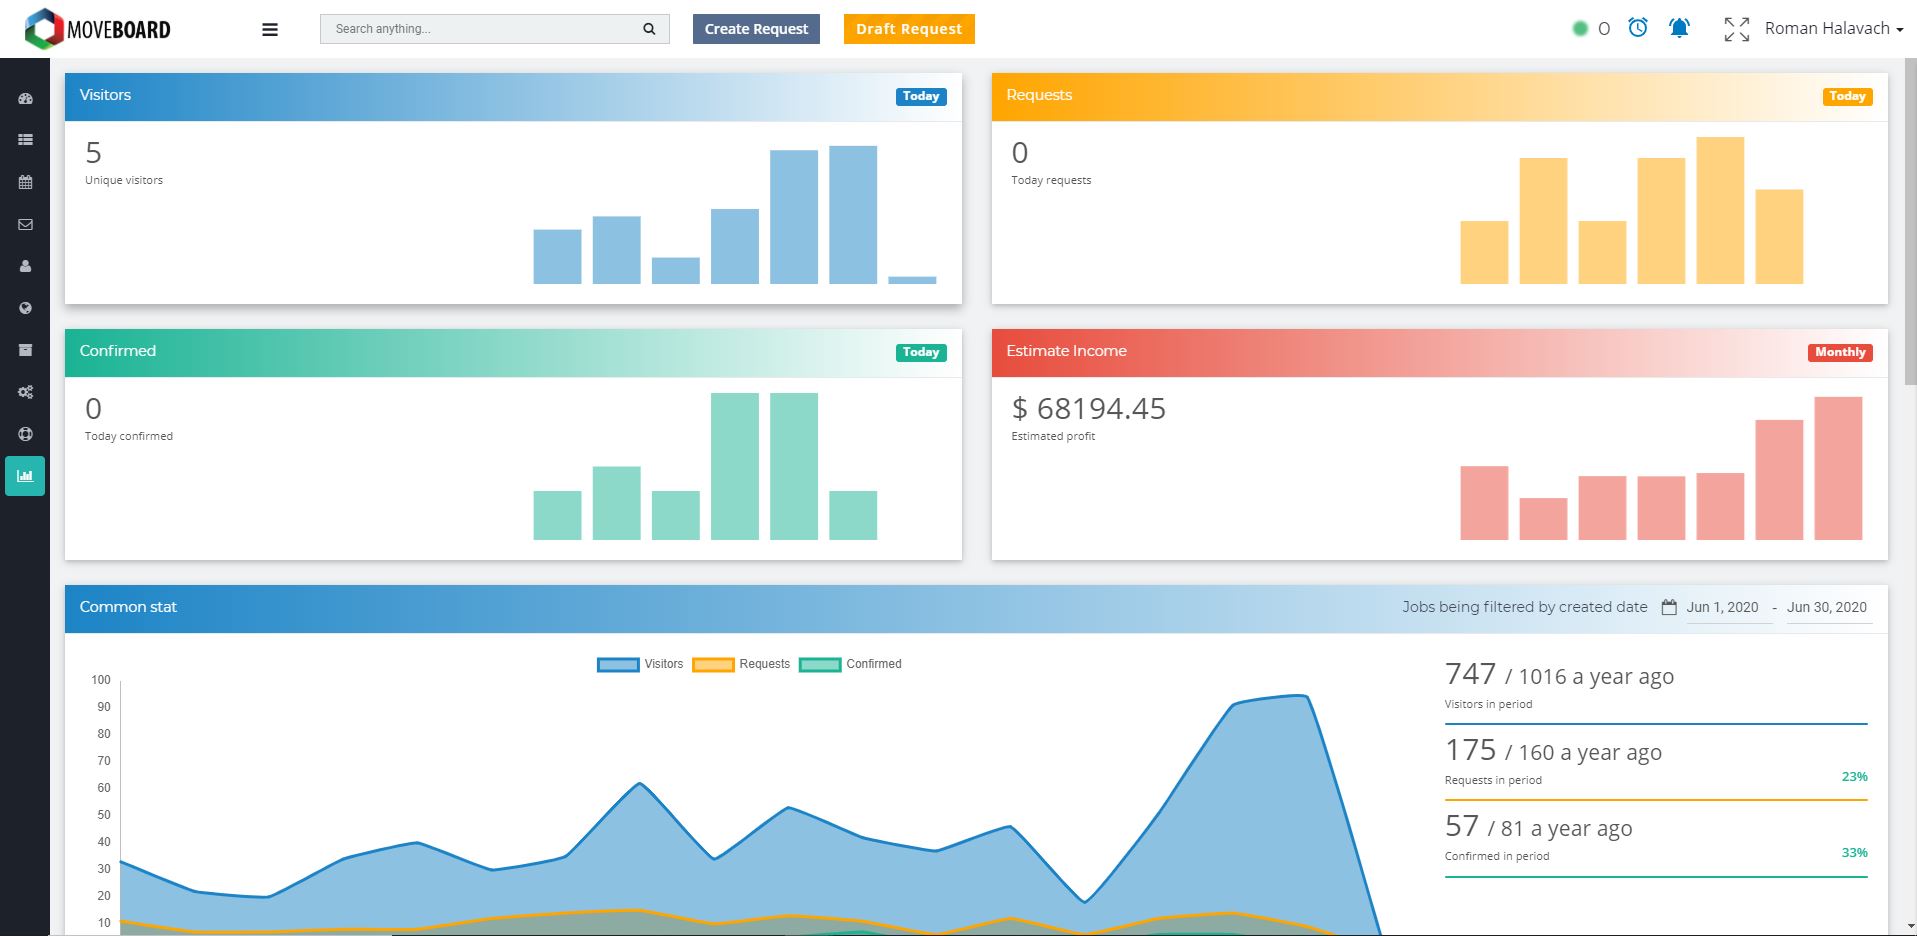Select the highlighted statistics bar-chart sidebar icon
The width and height of the screenshot is (1917, 936).
click(25, 476)
